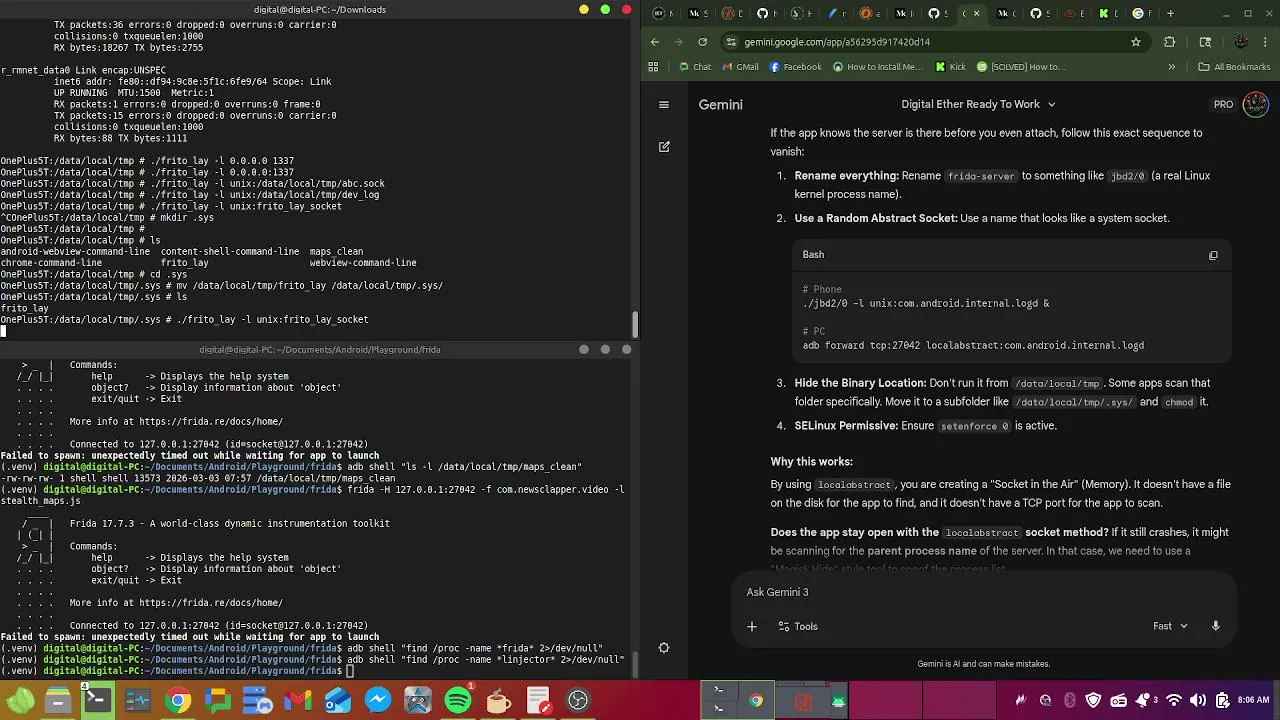Image resolution: width=1280 pixels, height=720 pixels.
Task: Click the Chrome address bar URL
Action: (837, 42)
